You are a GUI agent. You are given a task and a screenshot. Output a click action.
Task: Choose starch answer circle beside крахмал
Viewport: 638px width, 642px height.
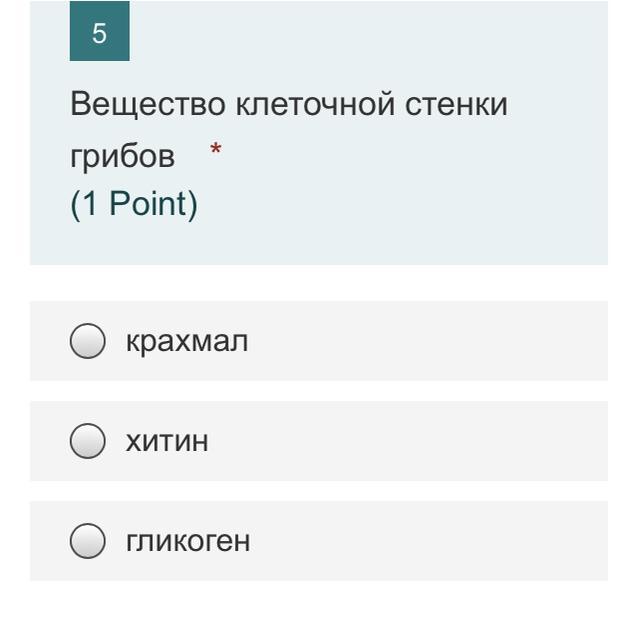click(x=88, y=341)
